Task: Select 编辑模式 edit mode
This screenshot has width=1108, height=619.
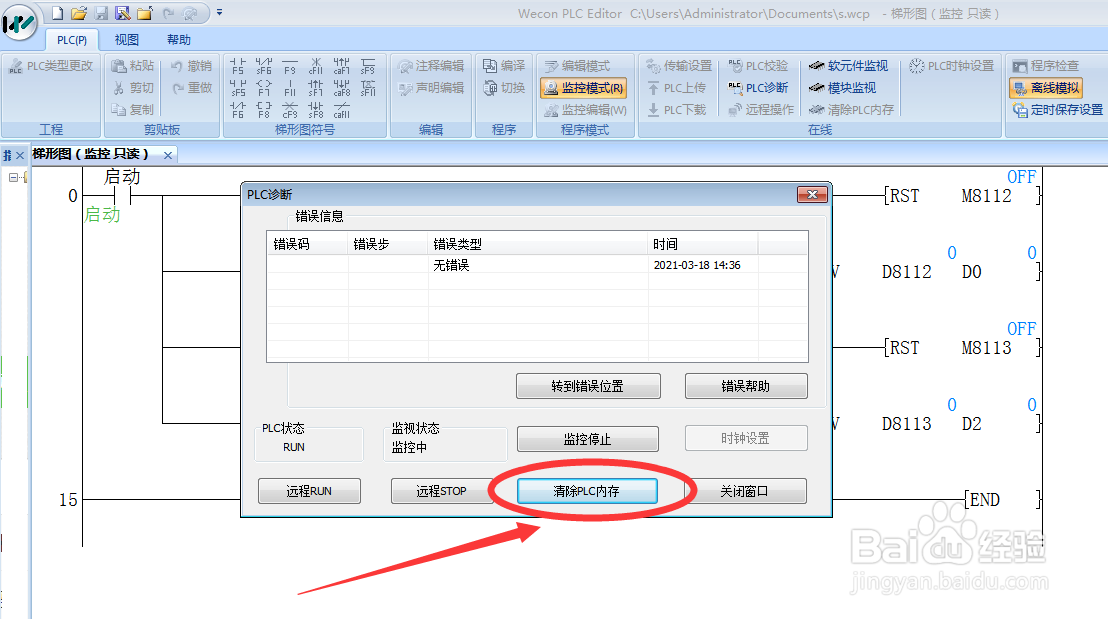Action: (577, 66)
